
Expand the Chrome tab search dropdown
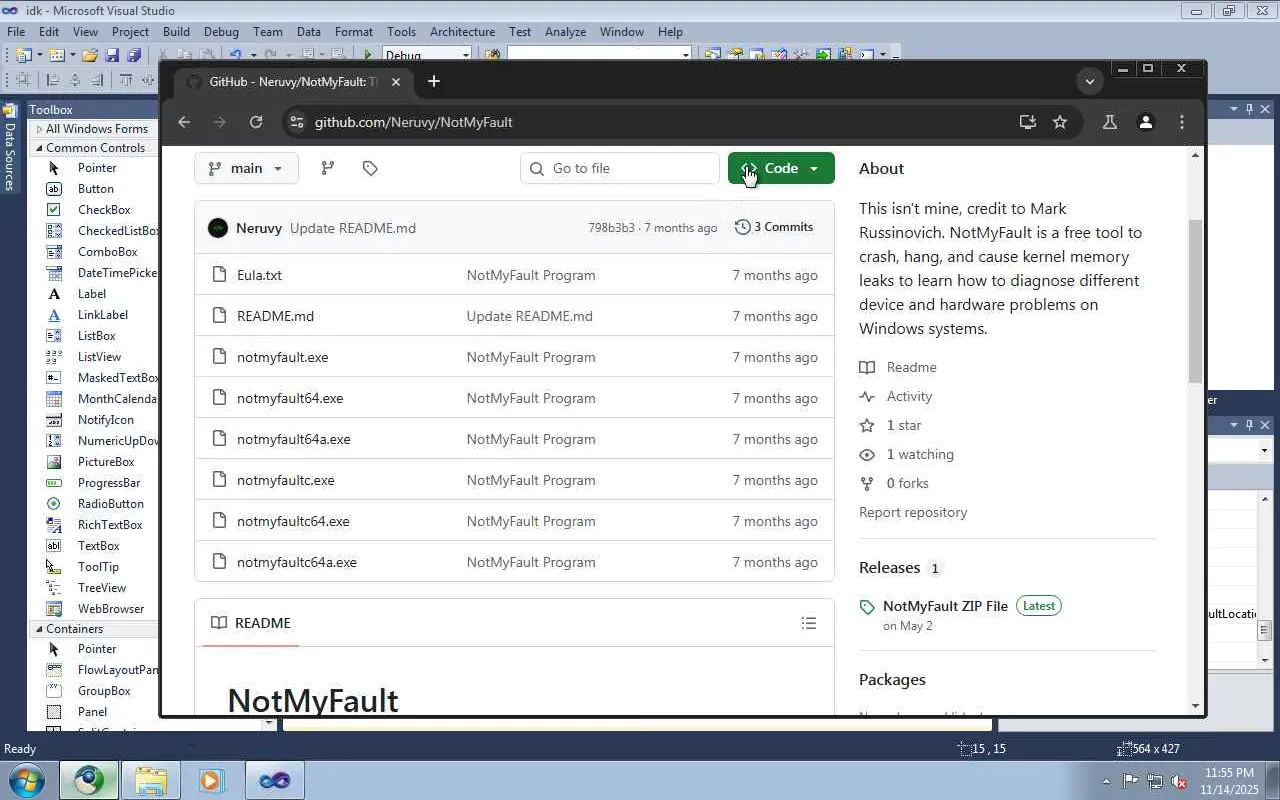[x=1090, y=81]
